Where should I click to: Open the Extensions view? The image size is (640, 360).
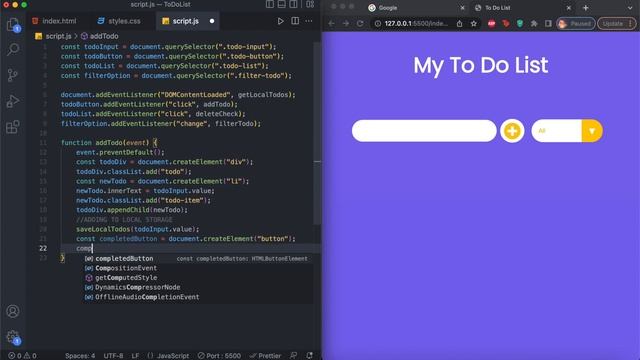click(x=13, y=127)
